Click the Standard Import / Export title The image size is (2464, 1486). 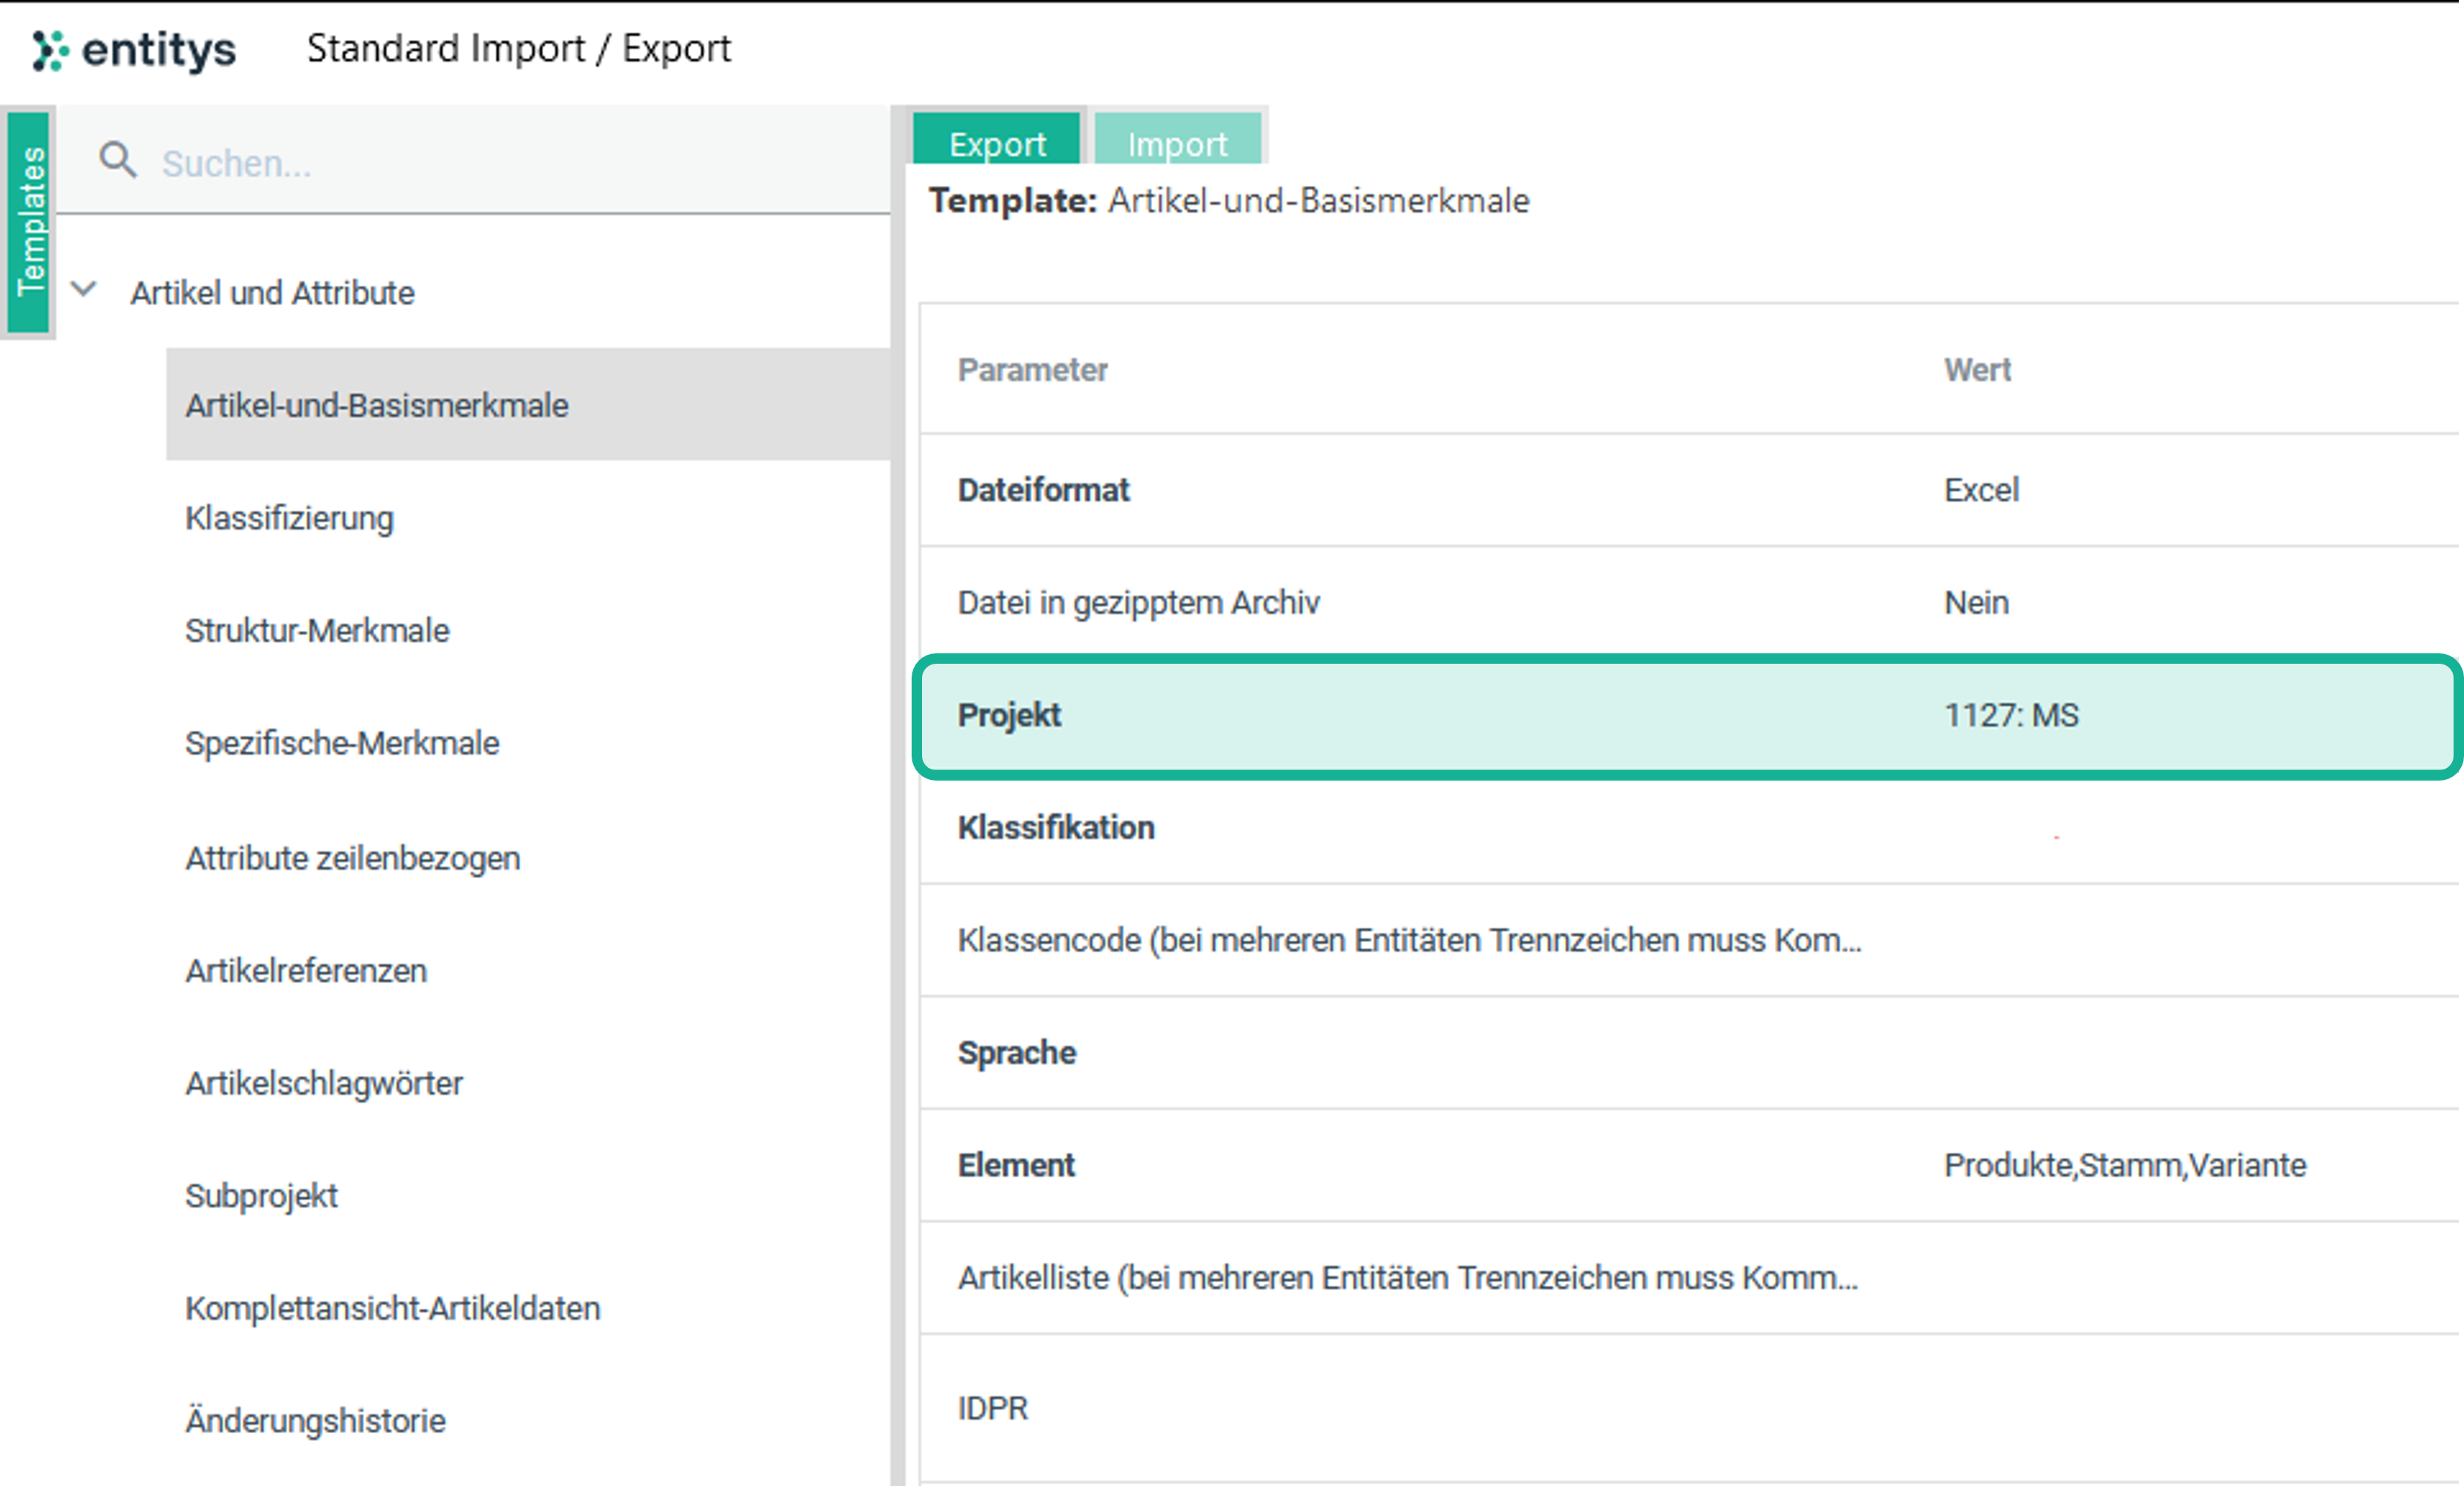[x=519, y=48]
